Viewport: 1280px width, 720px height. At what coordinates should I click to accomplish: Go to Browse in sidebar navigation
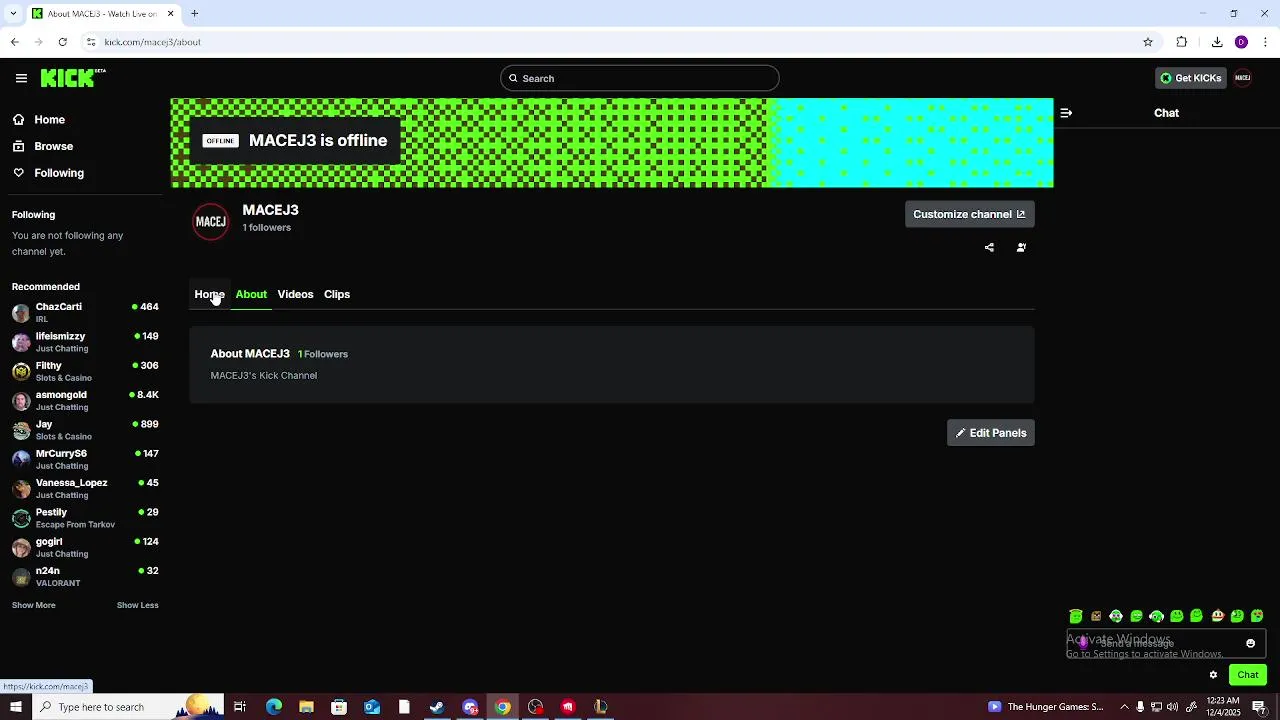pos(54,146)
